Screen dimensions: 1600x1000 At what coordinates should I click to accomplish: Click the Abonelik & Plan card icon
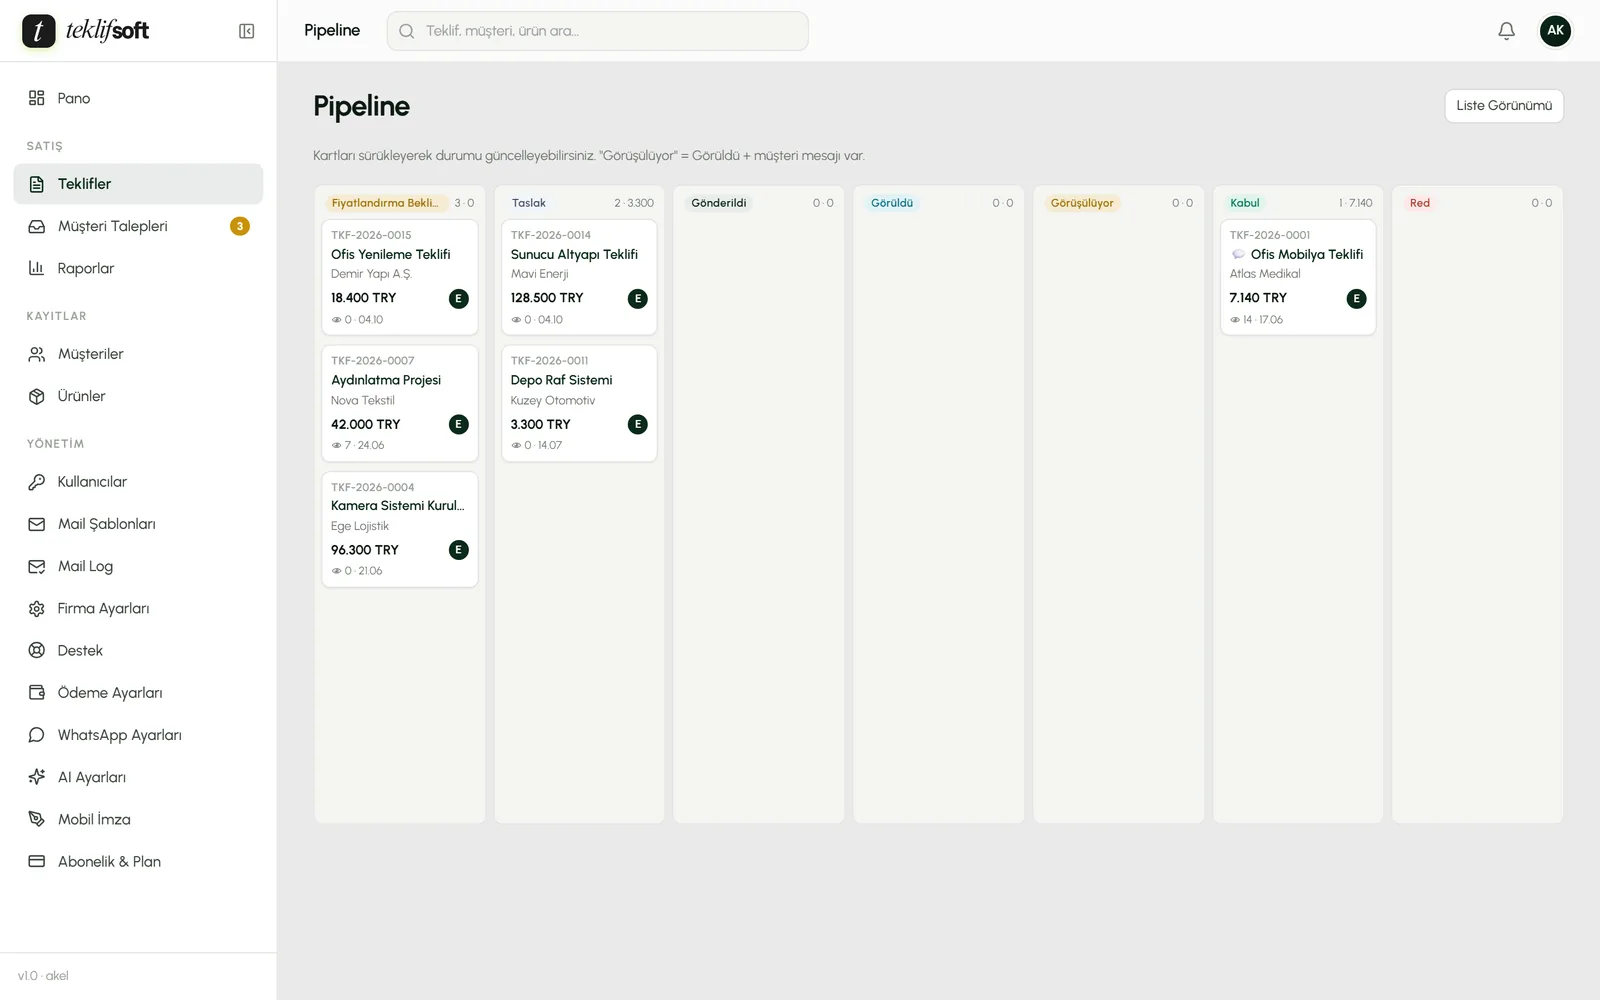(37, 861)
